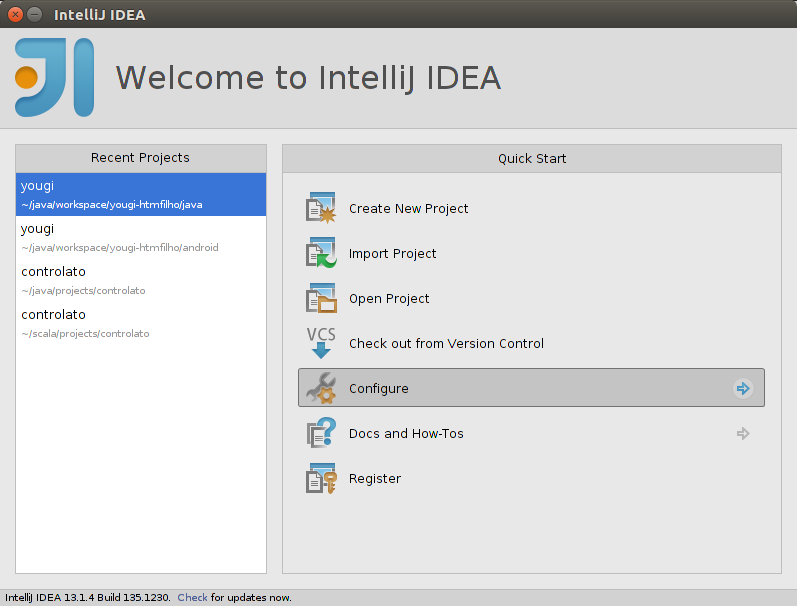Click the Open Project folder icon
797x606 pixels.
[321, 298]
